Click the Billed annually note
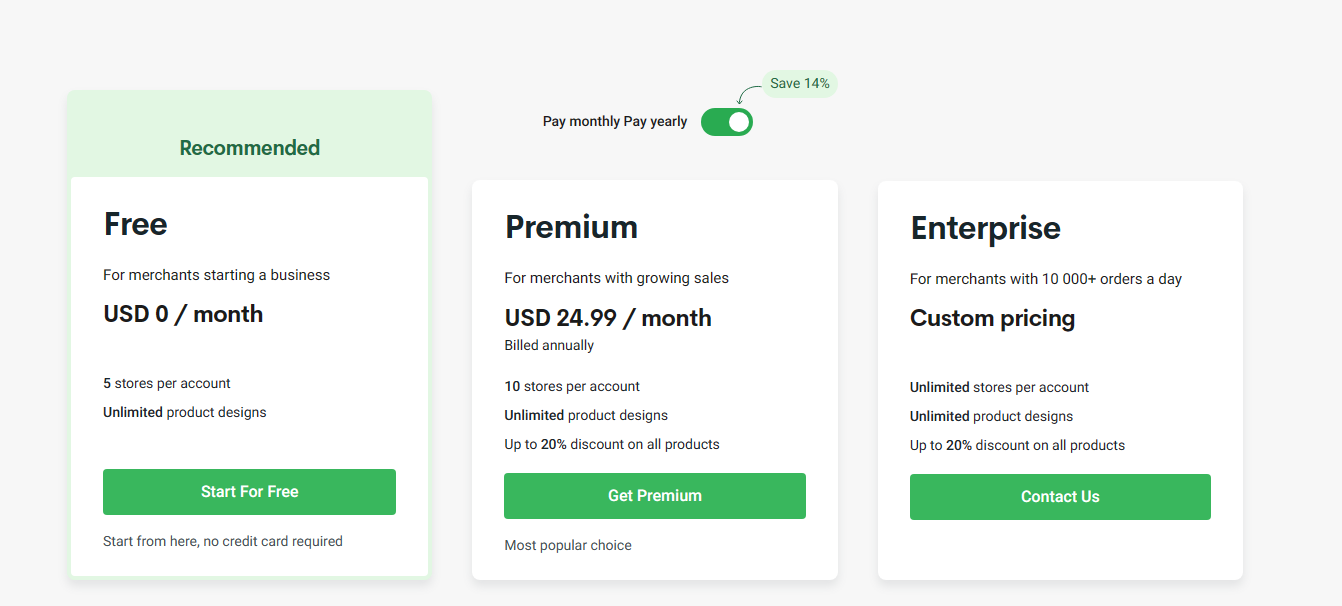 click(549, 346)
